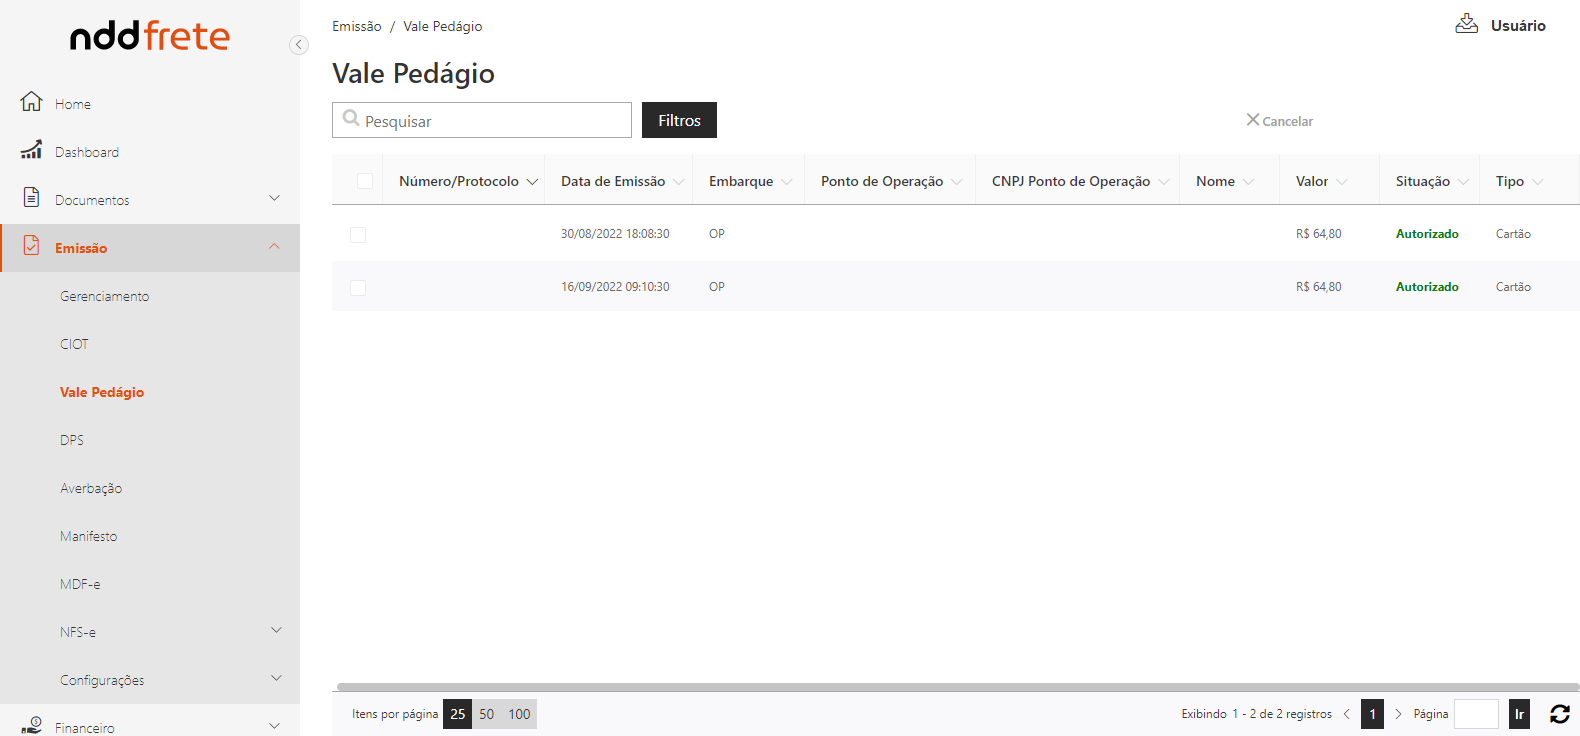This screenshot has width=1580, height=736.
Task: Click the Dashboard chart icon
Action: [x=31, y=150]
